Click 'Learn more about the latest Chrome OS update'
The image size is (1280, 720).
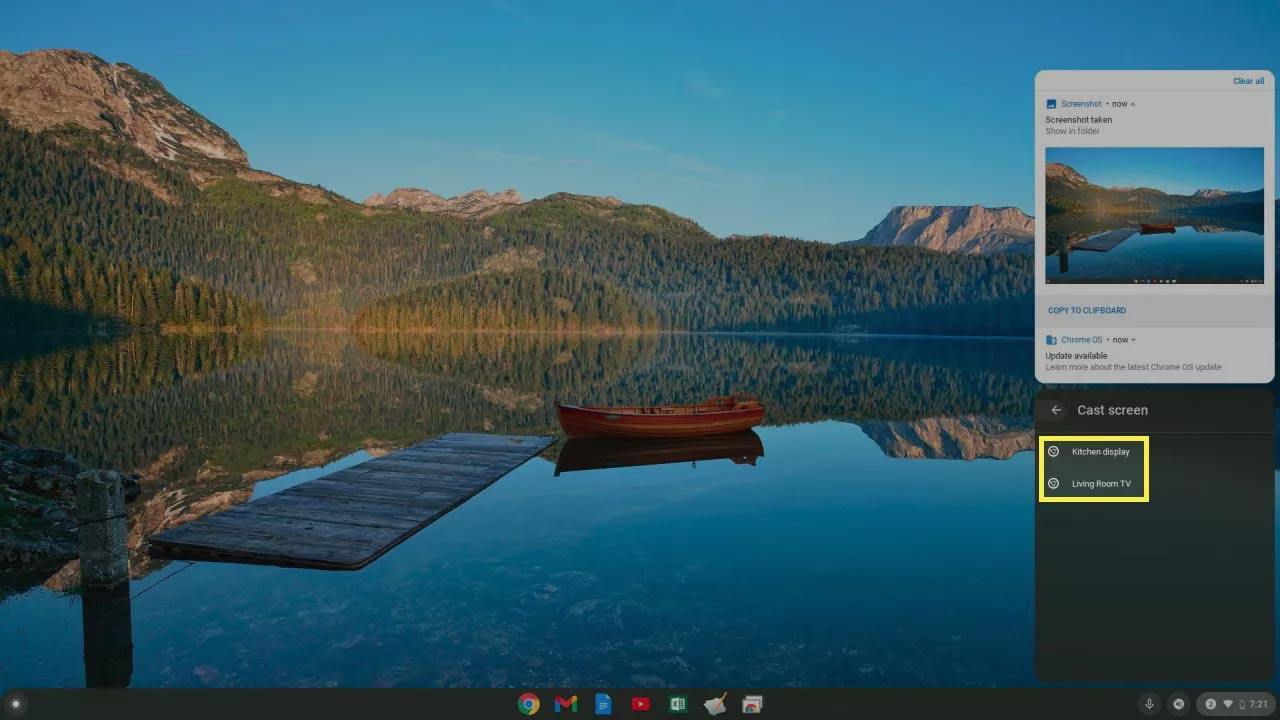click(1133, 367)
